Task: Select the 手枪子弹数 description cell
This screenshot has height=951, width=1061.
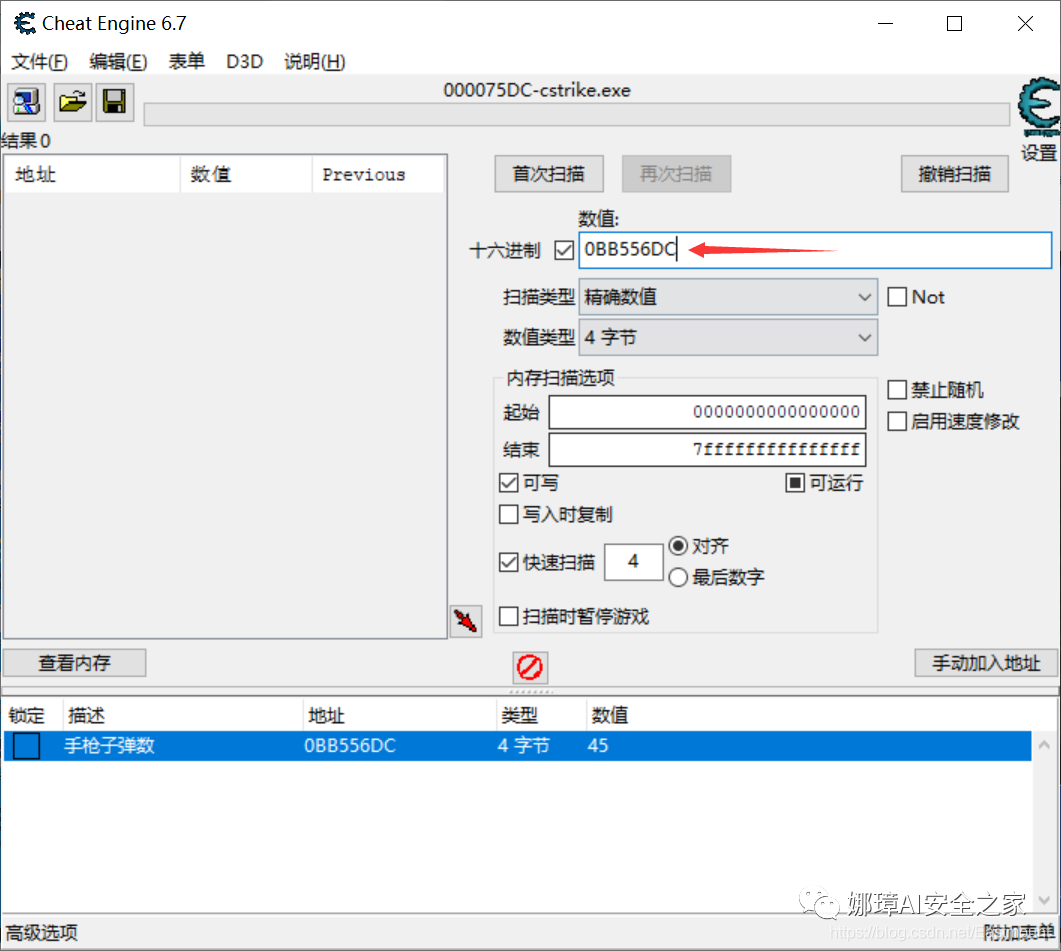Action: (110, 745)
